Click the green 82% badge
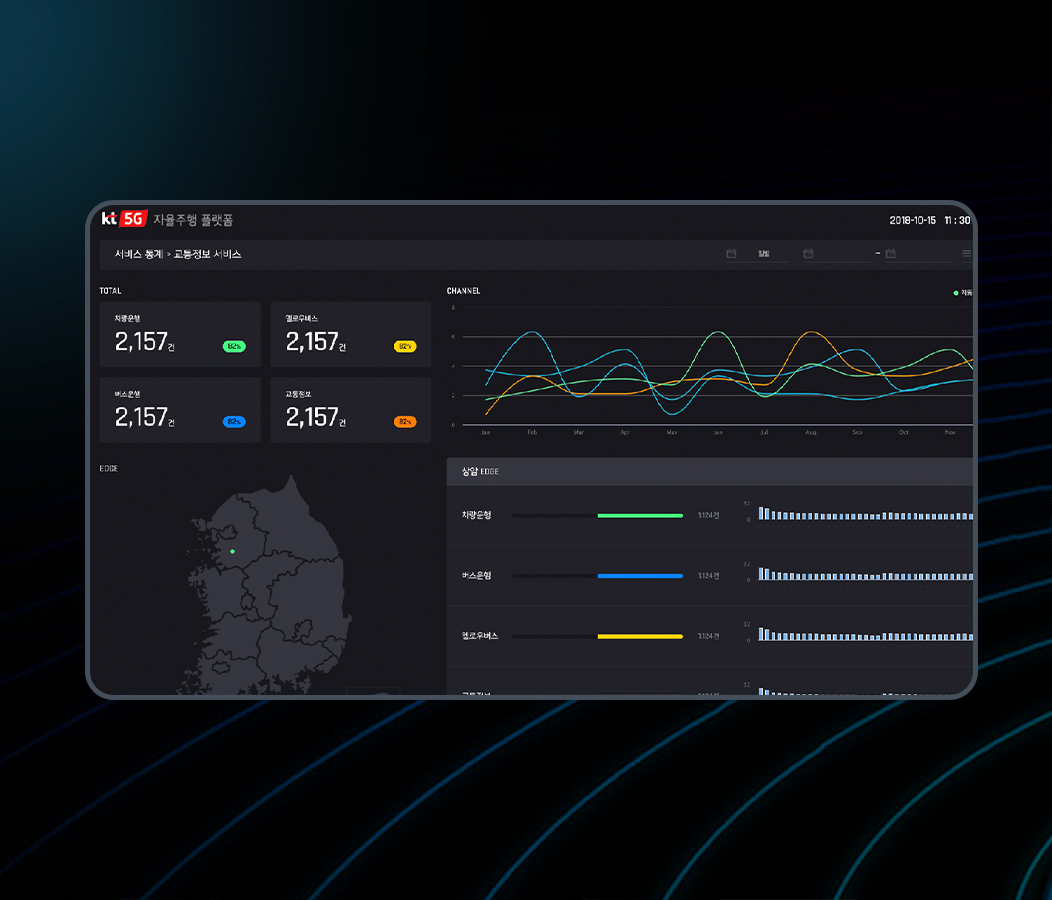Image resolution: width=1052 pixels, height=900 pixels. (234, 346)
